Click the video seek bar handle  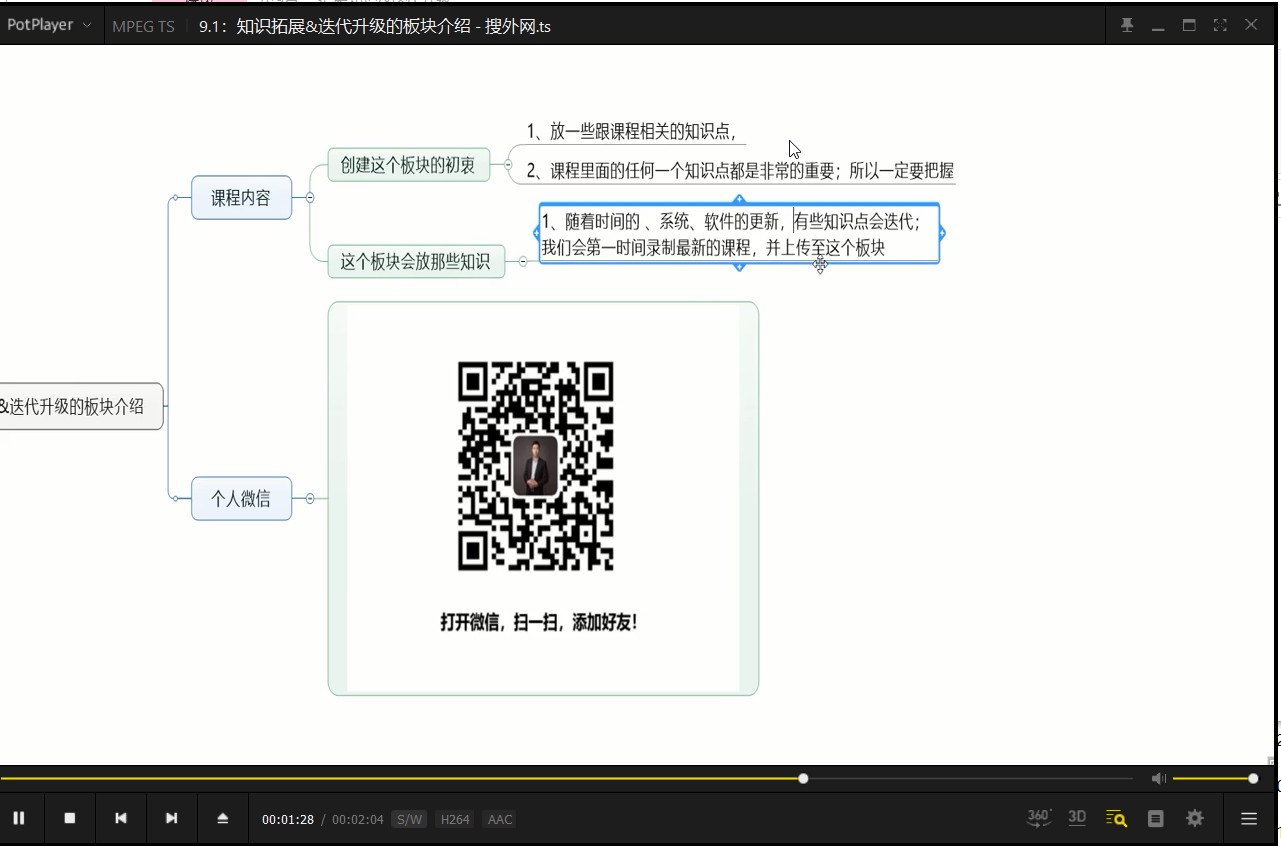click(803, 778)
